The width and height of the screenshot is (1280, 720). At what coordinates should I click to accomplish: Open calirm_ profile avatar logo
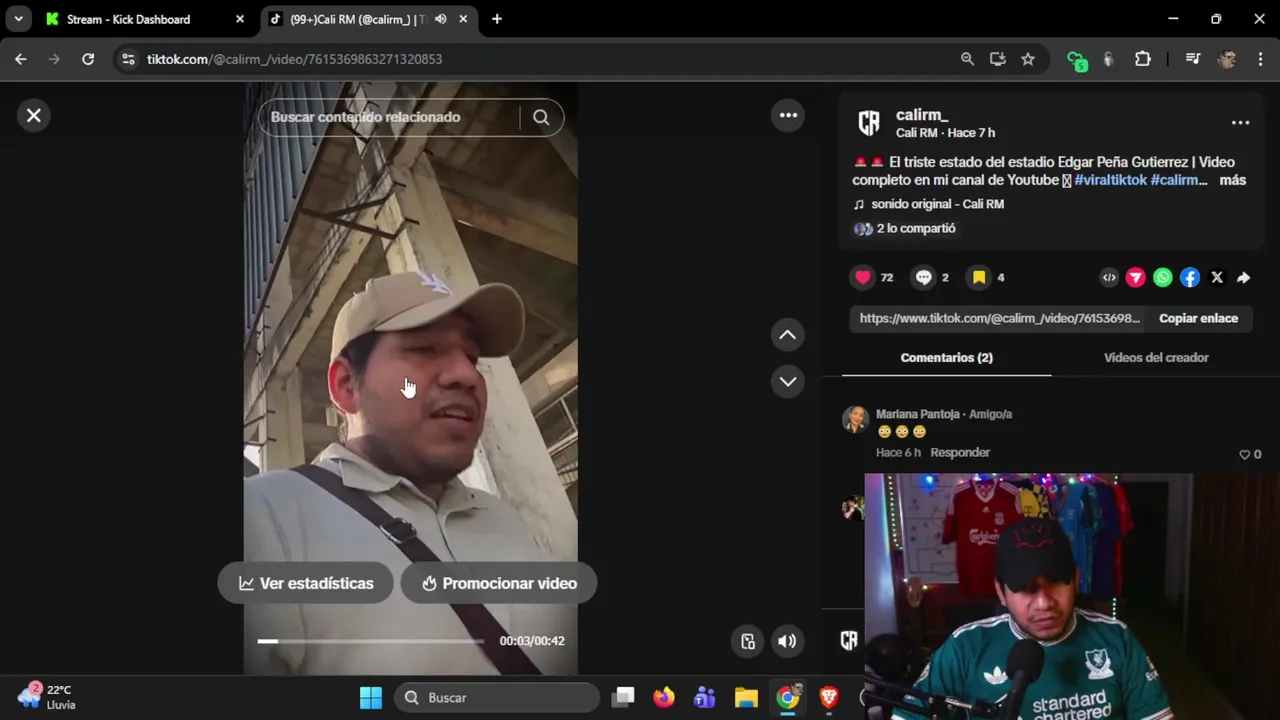pos(869,123)
